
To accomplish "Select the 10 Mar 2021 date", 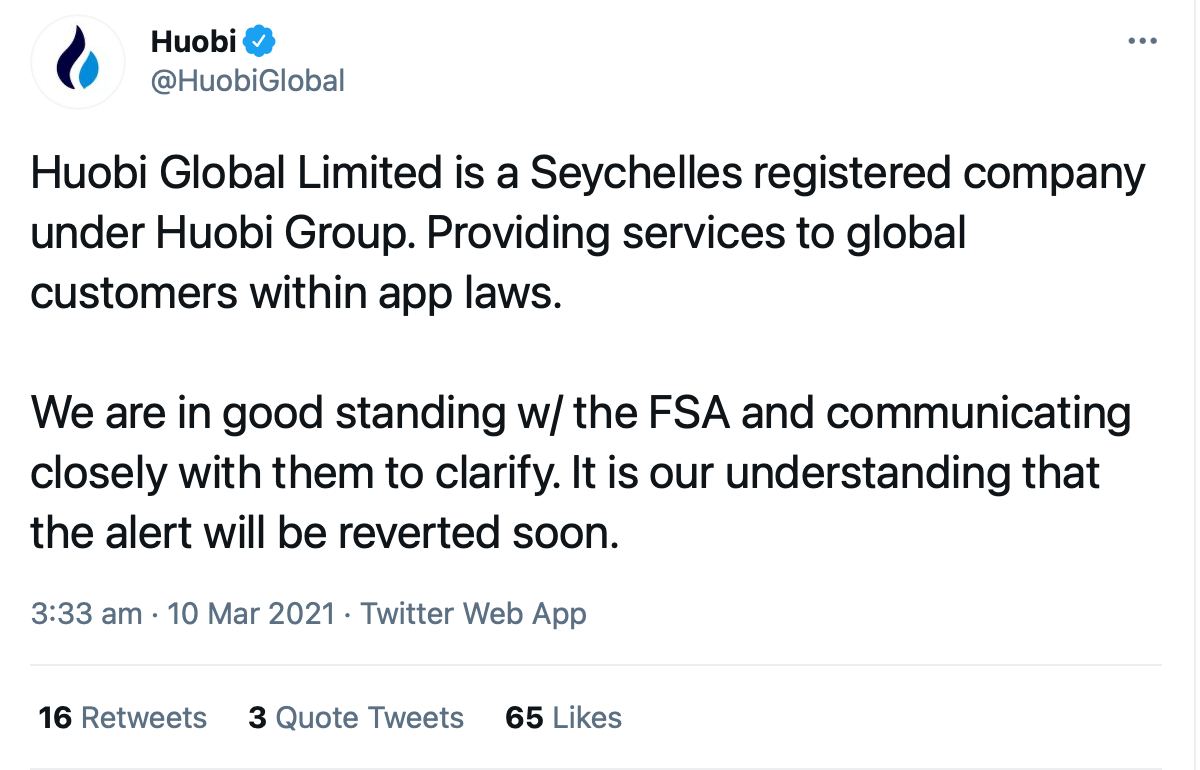I will [251, 613].
